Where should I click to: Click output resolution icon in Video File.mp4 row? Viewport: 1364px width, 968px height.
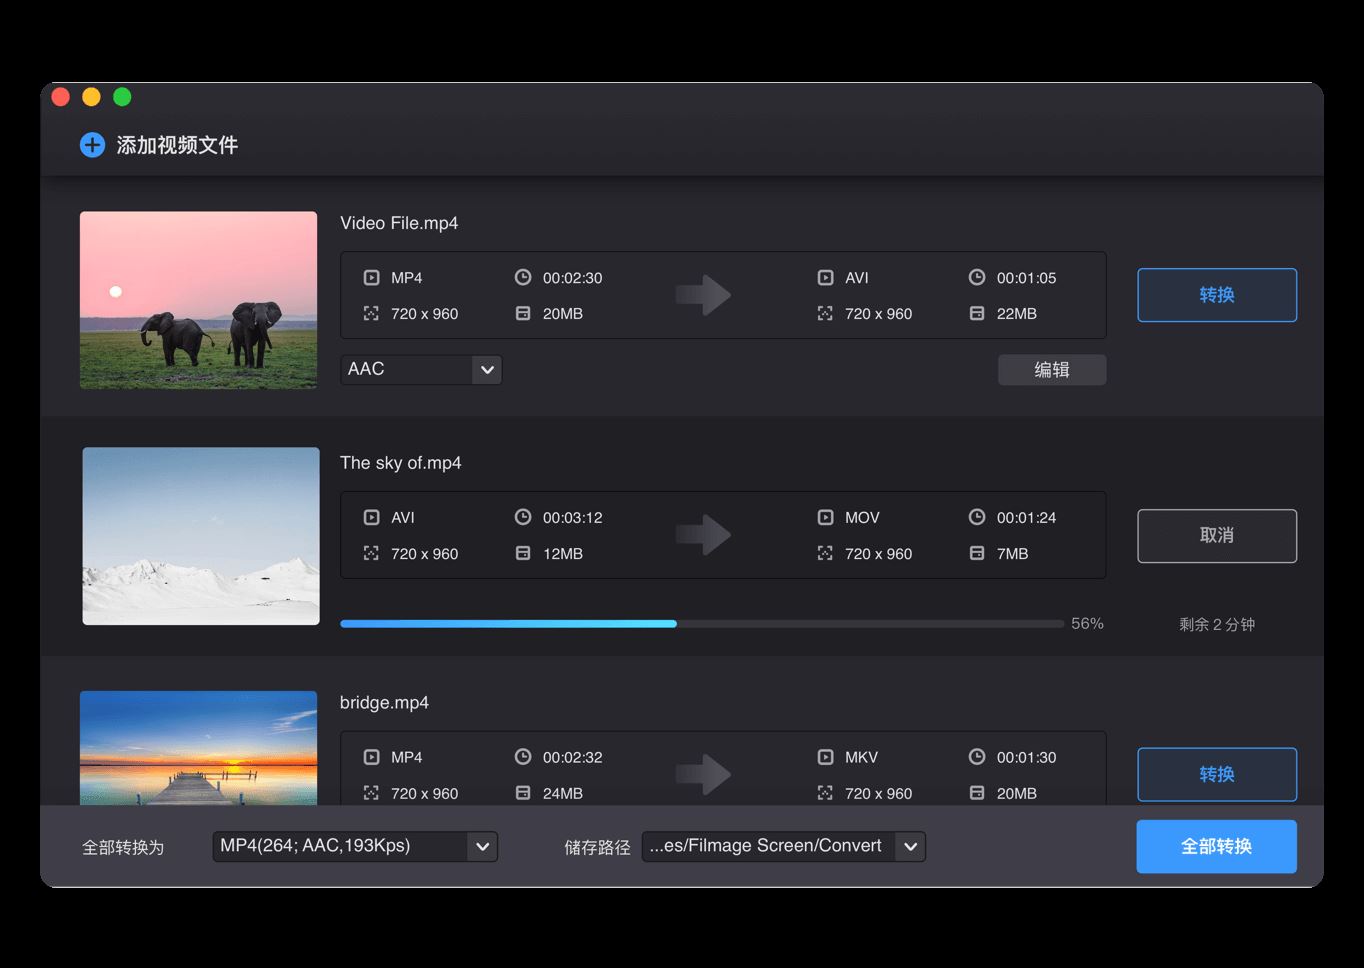point(825,314)
